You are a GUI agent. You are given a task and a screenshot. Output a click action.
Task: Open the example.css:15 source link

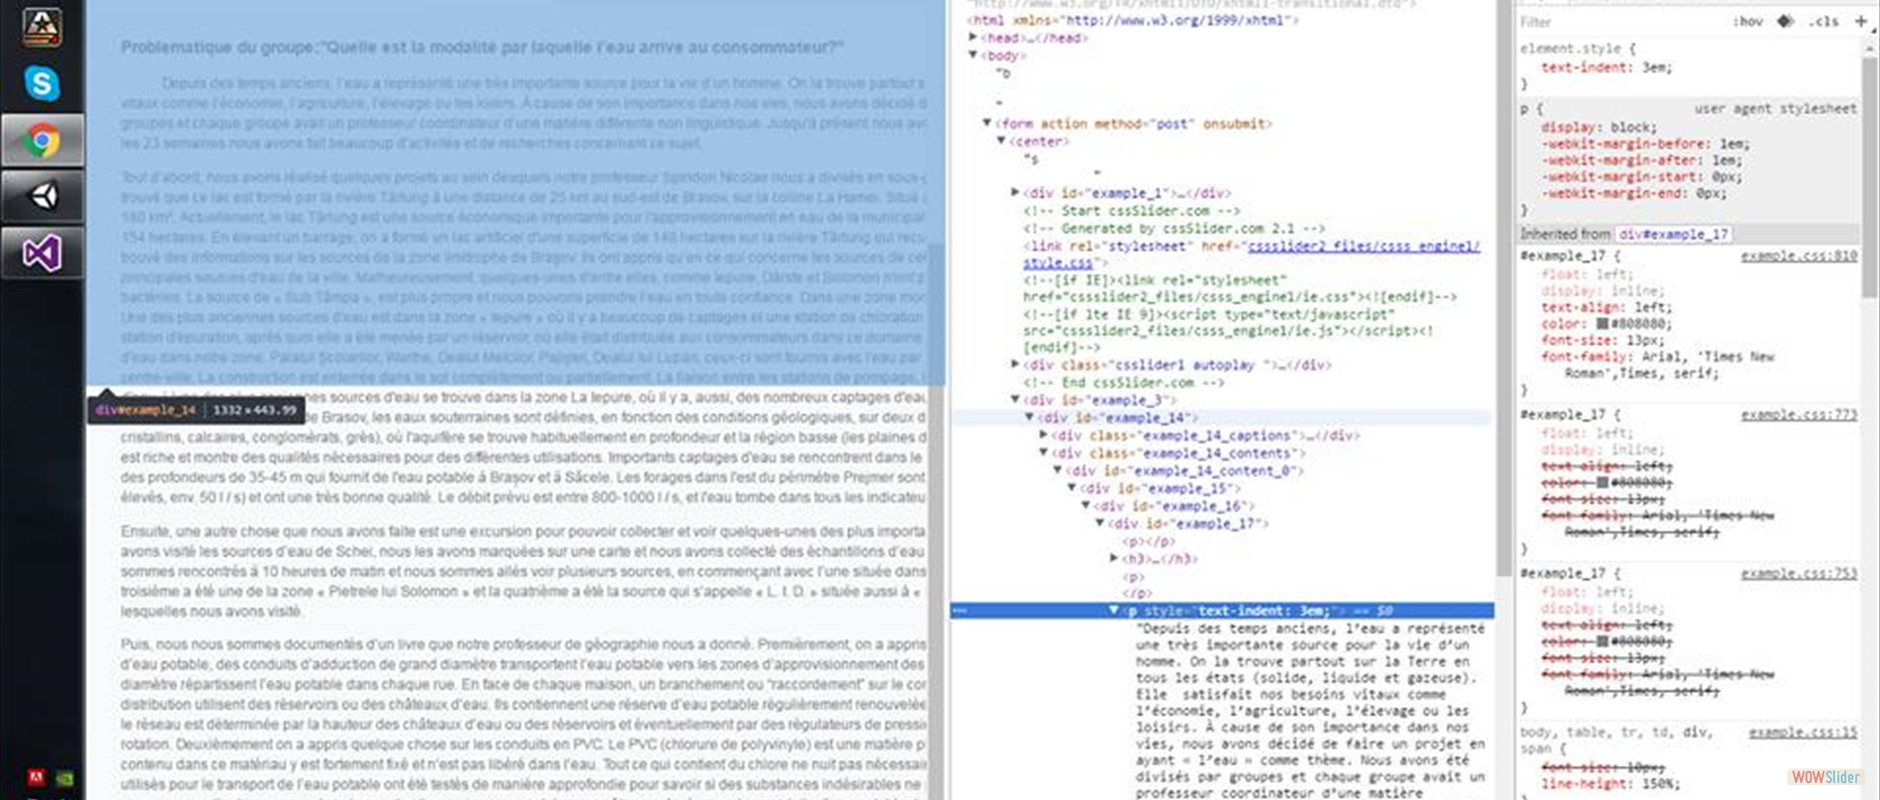tap(1802, 732)
